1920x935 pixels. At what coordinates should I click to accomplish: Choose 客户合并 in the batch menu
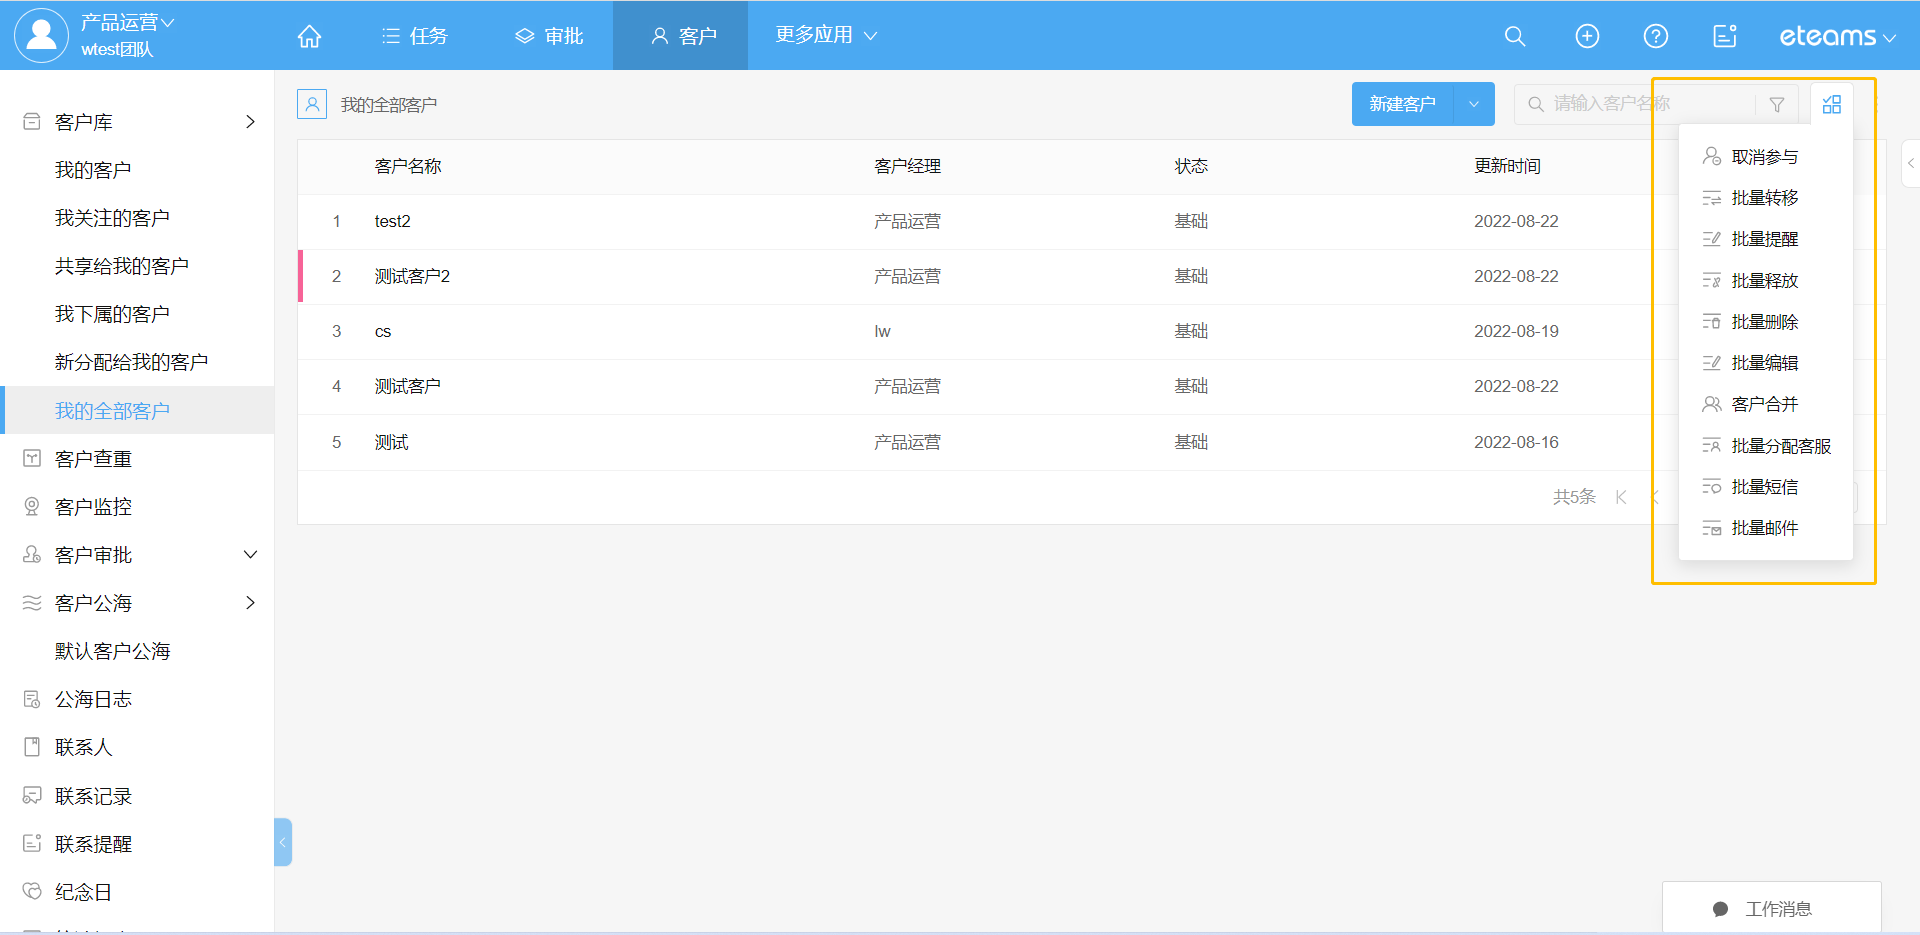pos(1764,404)
